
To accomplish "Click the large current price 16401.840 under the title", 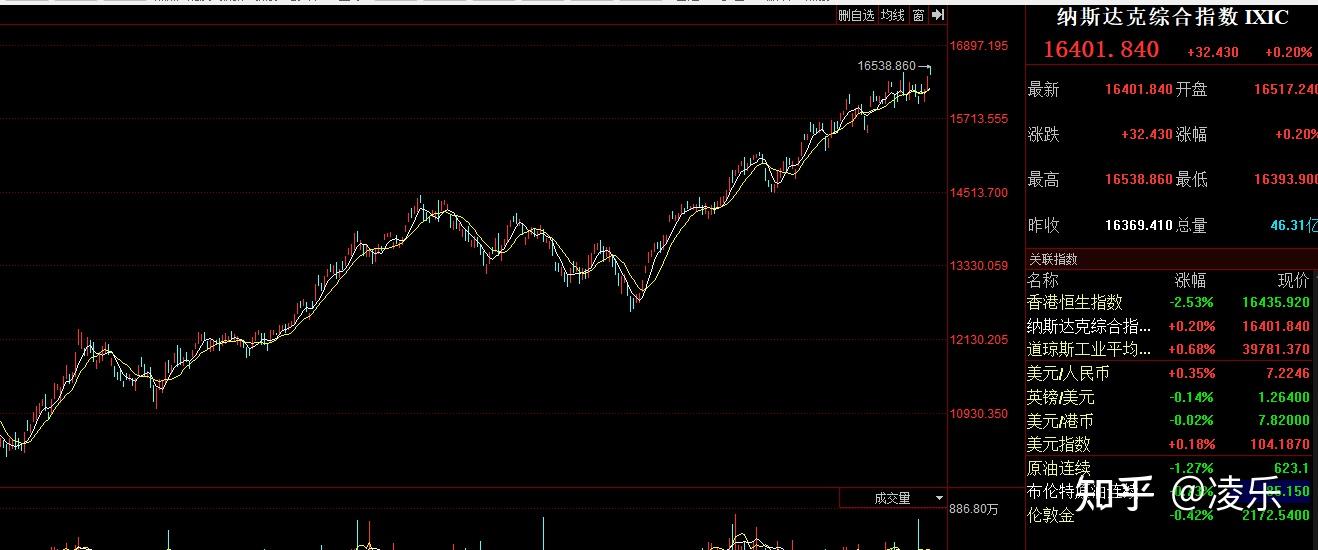I will click(x=1101, y=50).
